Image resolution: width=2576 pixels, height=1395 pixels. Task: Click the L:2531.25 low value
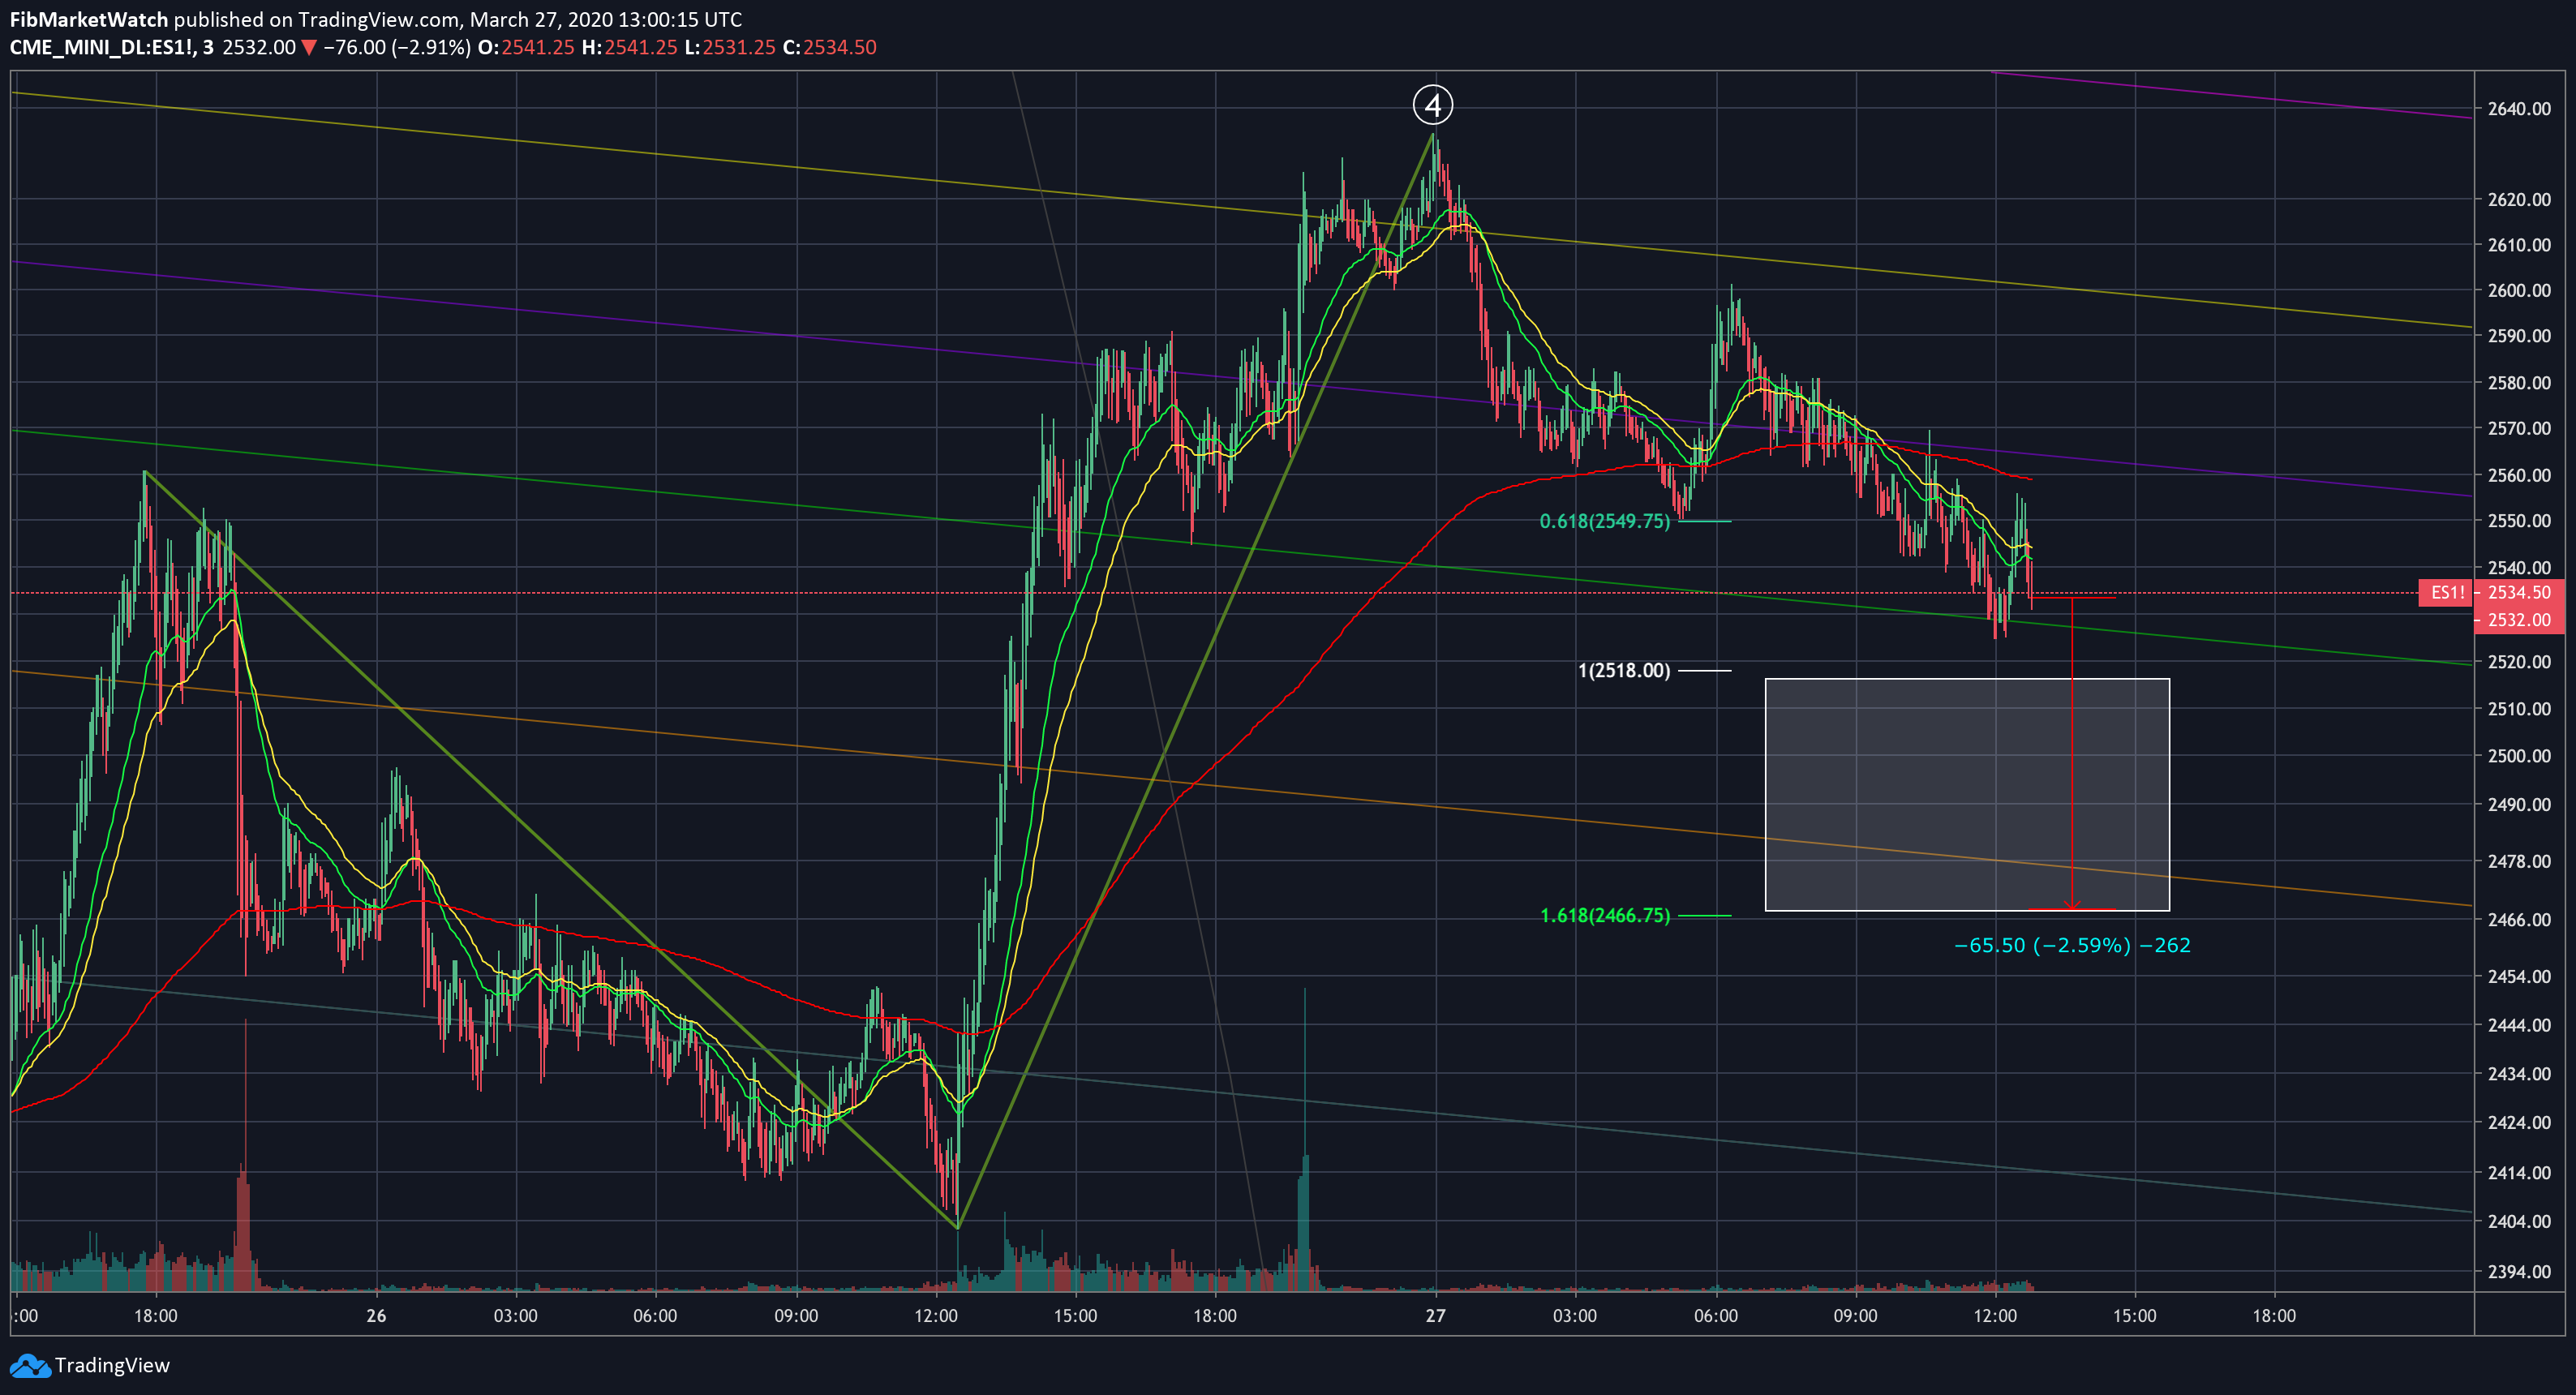(730, 47)
